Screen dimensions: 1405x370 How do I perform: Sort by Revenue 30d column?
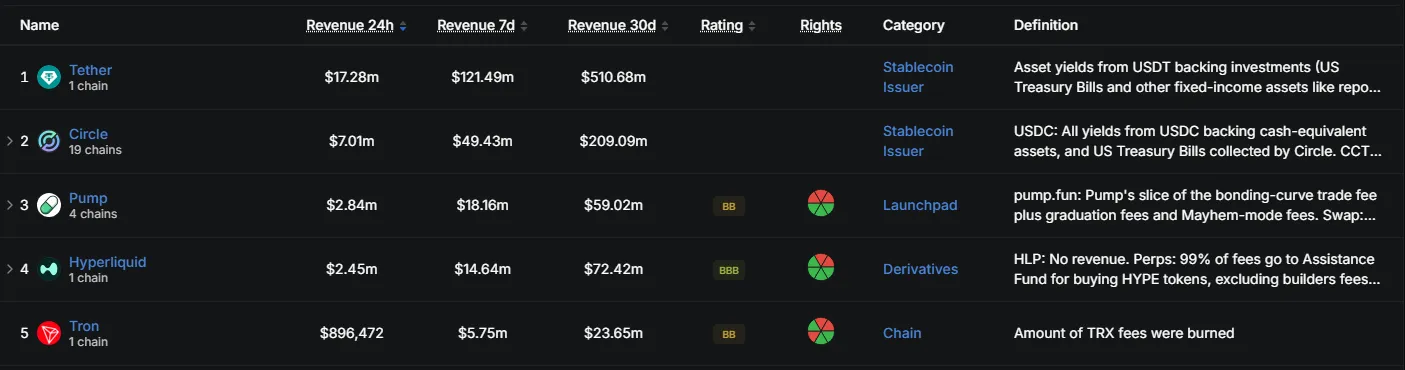coord(618,26)
